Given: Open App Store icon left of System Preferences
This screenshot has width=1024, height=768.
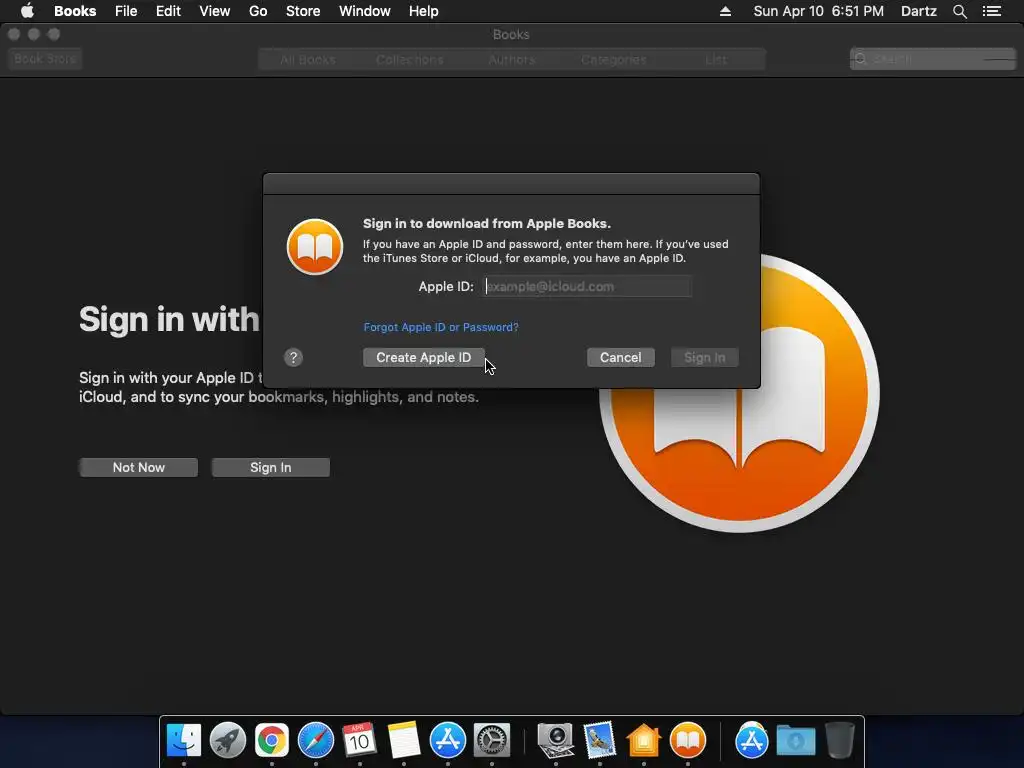Looking at the screenshot, I should (x=447, y=740).
